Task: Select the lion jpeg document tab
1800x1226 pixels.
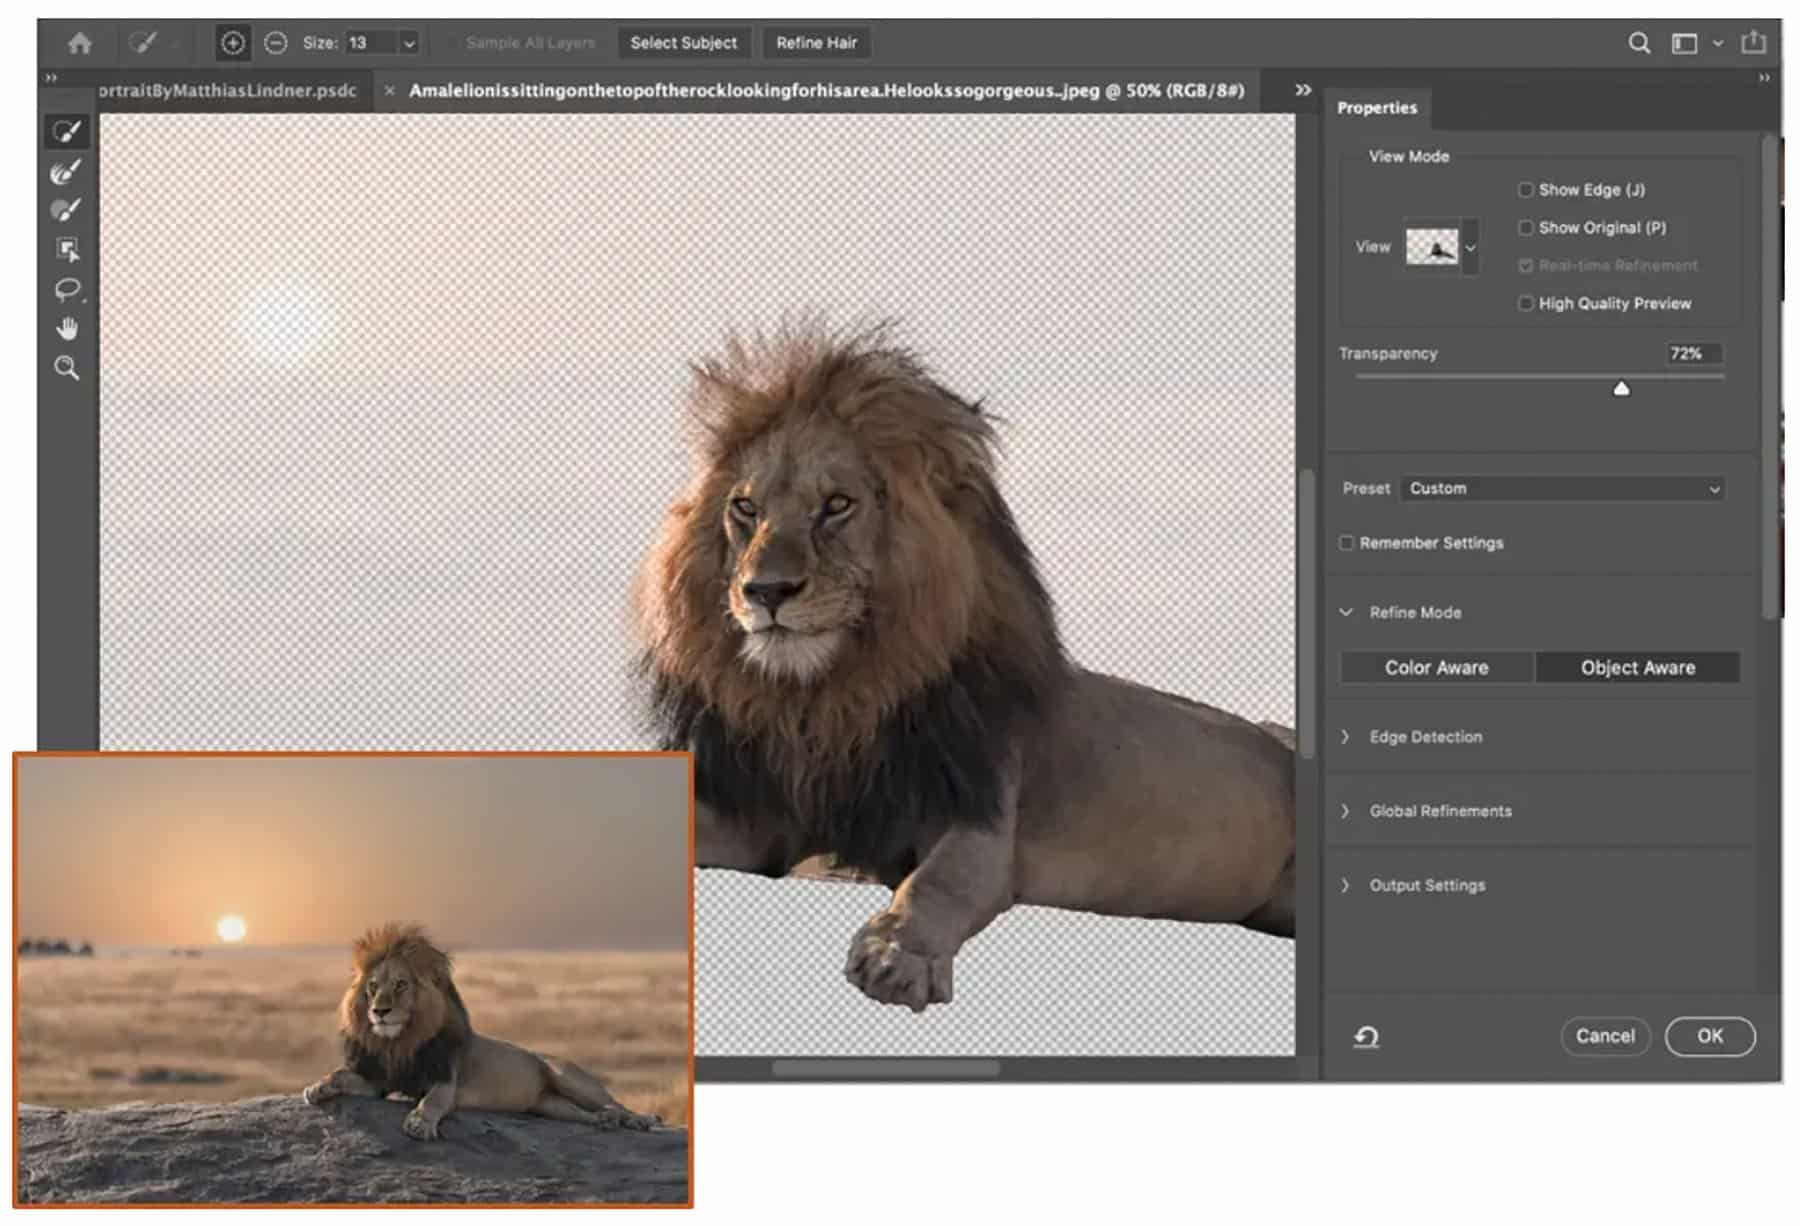Action: pos(820,90)
